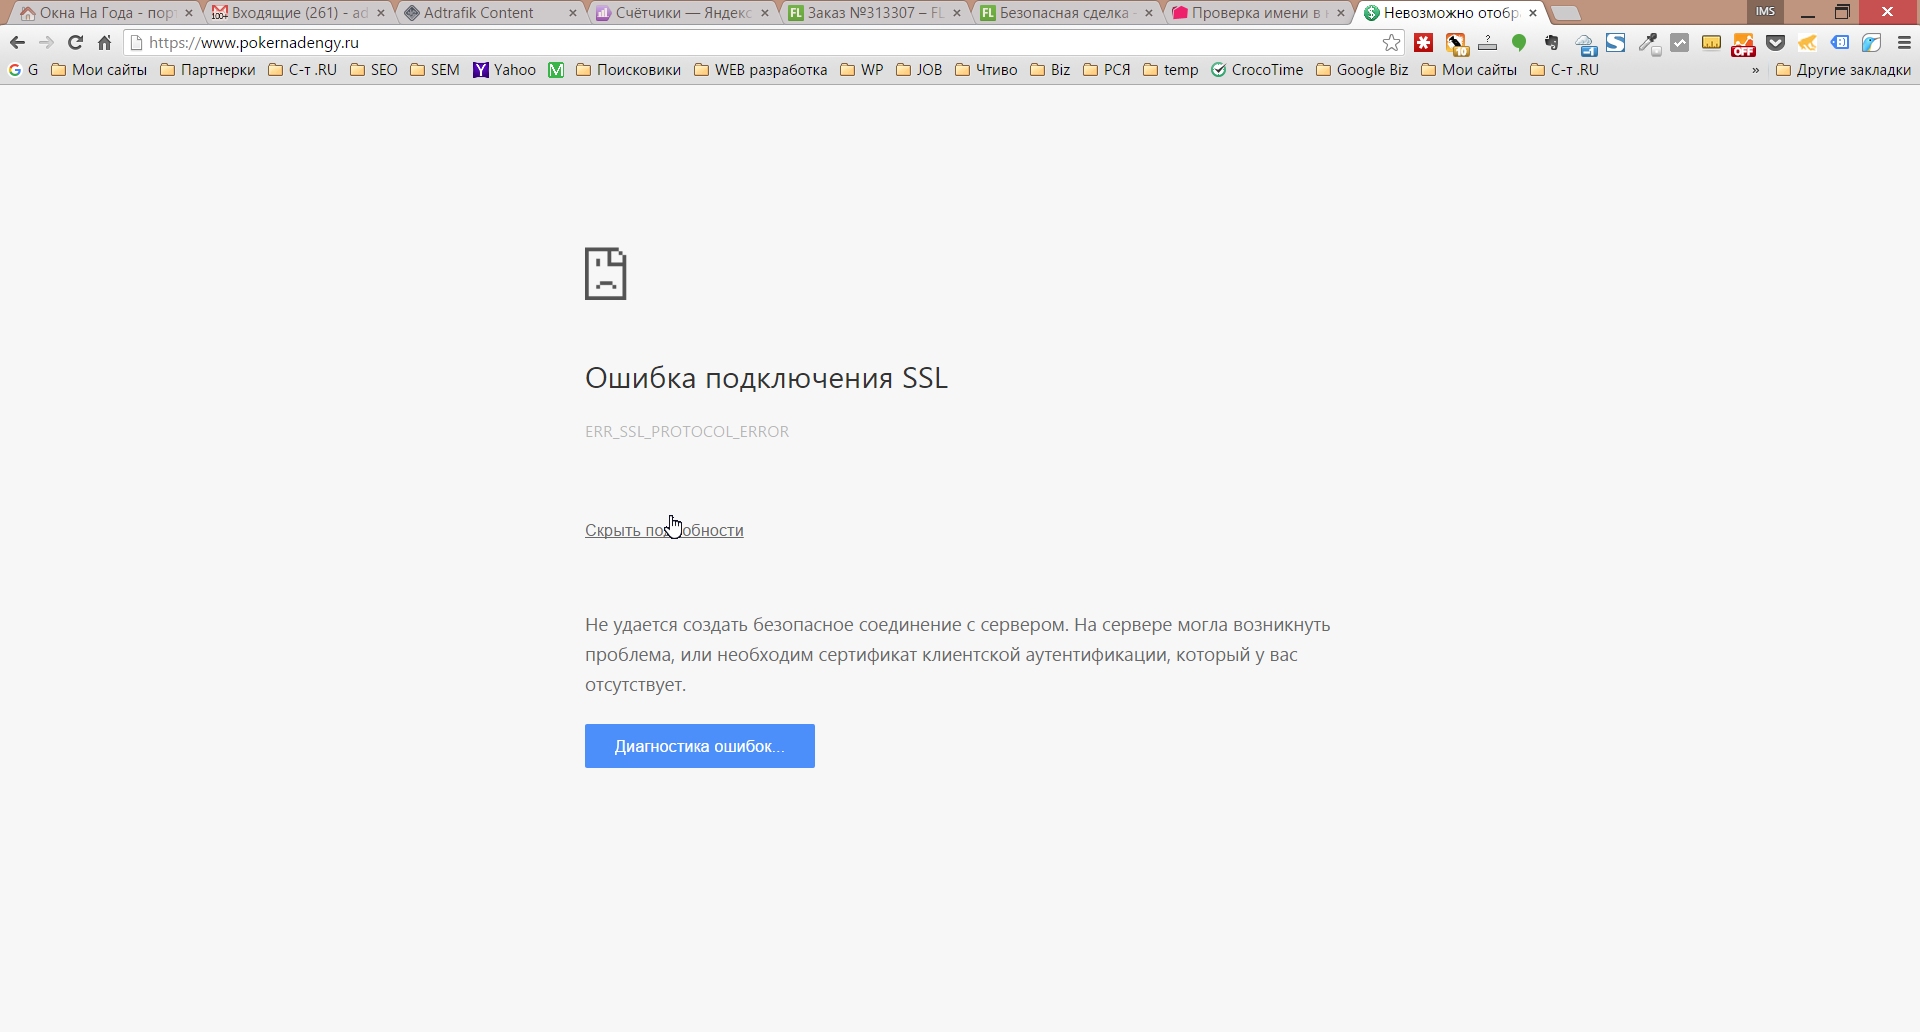
Task: Switch to the Заказ №313307 tab
Action: coord(872,13)
